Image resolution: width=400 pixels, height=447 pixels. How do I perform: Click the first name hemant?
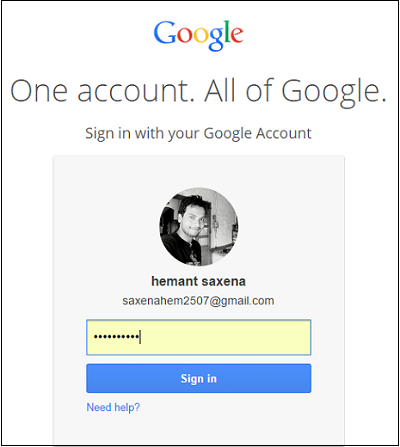(174, 281)
